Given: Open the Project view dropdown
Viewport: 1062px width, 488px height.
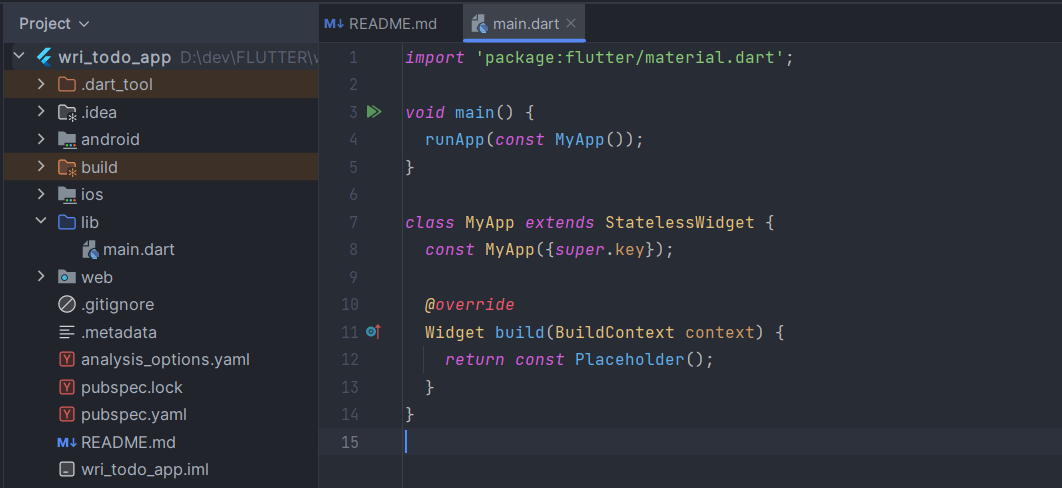Looking at the screenshot, I should [54, 23].
